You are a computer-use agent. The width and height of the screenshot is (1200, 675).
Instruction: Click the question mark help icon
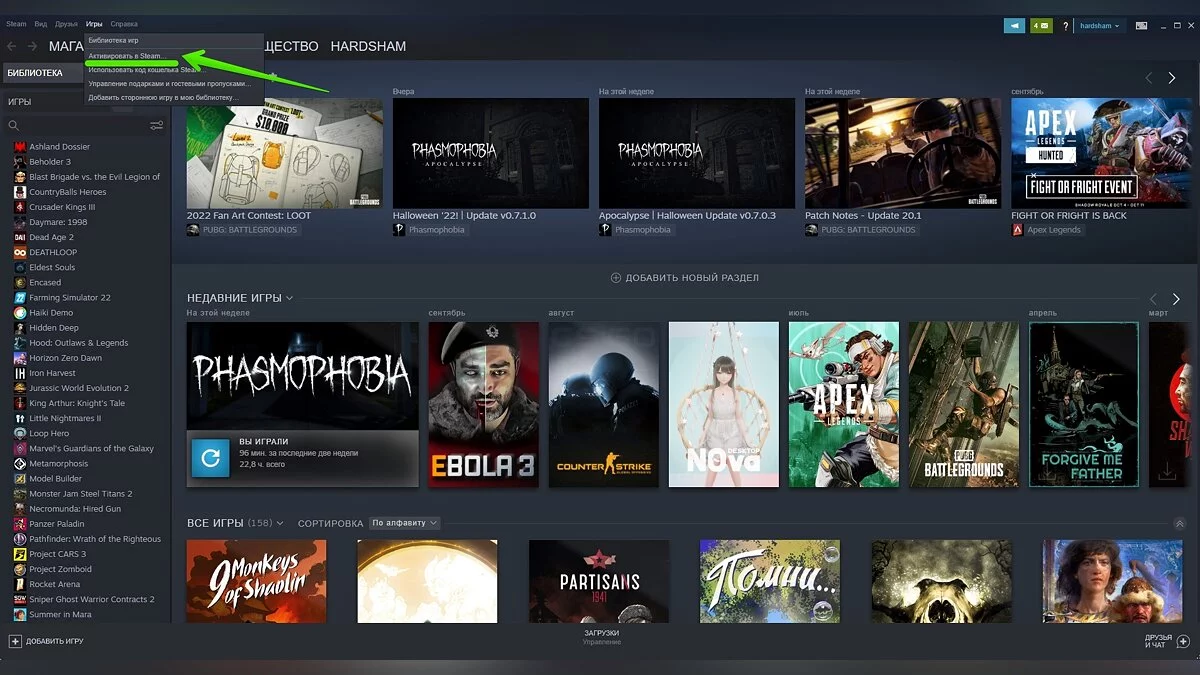1065,25
